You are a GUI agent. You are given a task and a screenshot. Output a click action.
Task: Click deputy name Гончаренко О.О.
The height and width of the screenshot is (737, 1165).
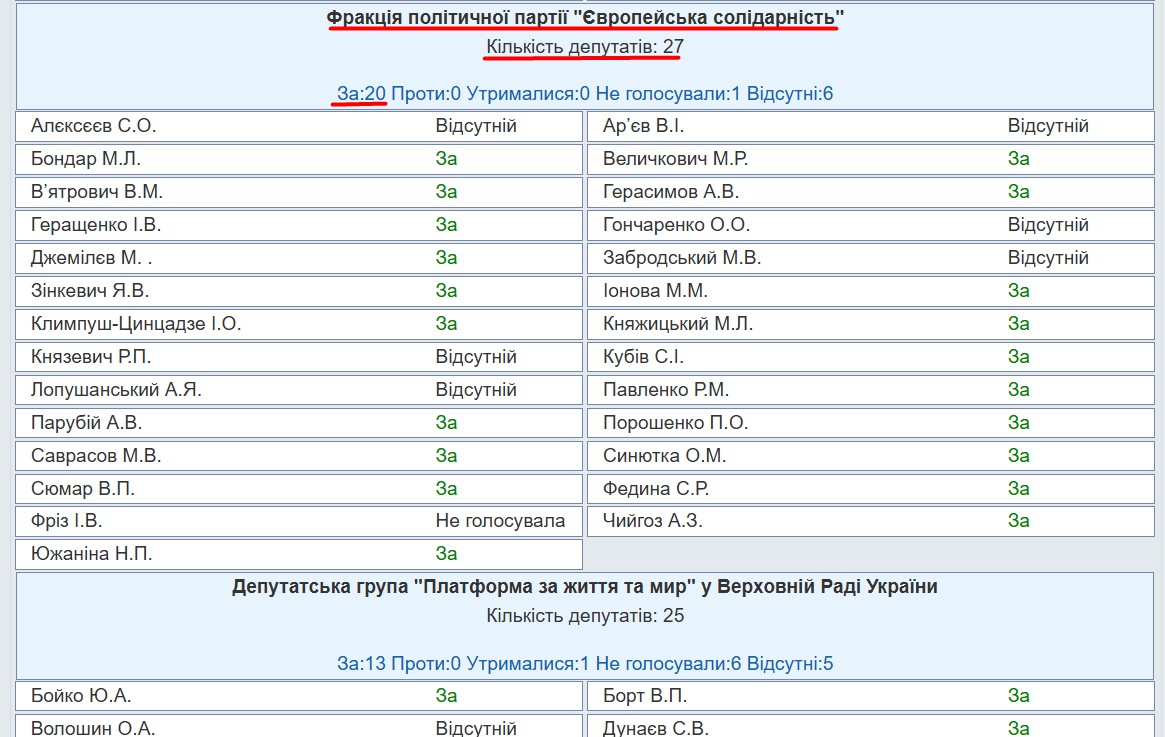coord(676,224)
